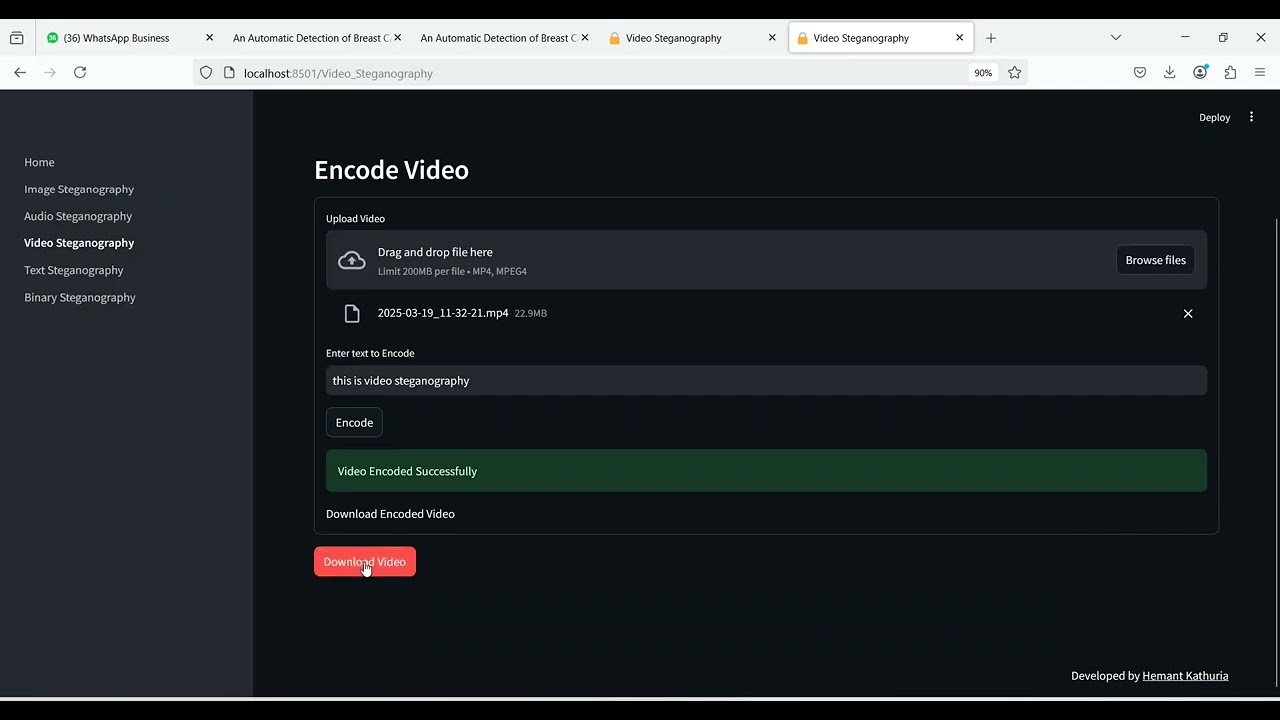
Task: Click the uploaded video file icon
Action: [352, 314]
